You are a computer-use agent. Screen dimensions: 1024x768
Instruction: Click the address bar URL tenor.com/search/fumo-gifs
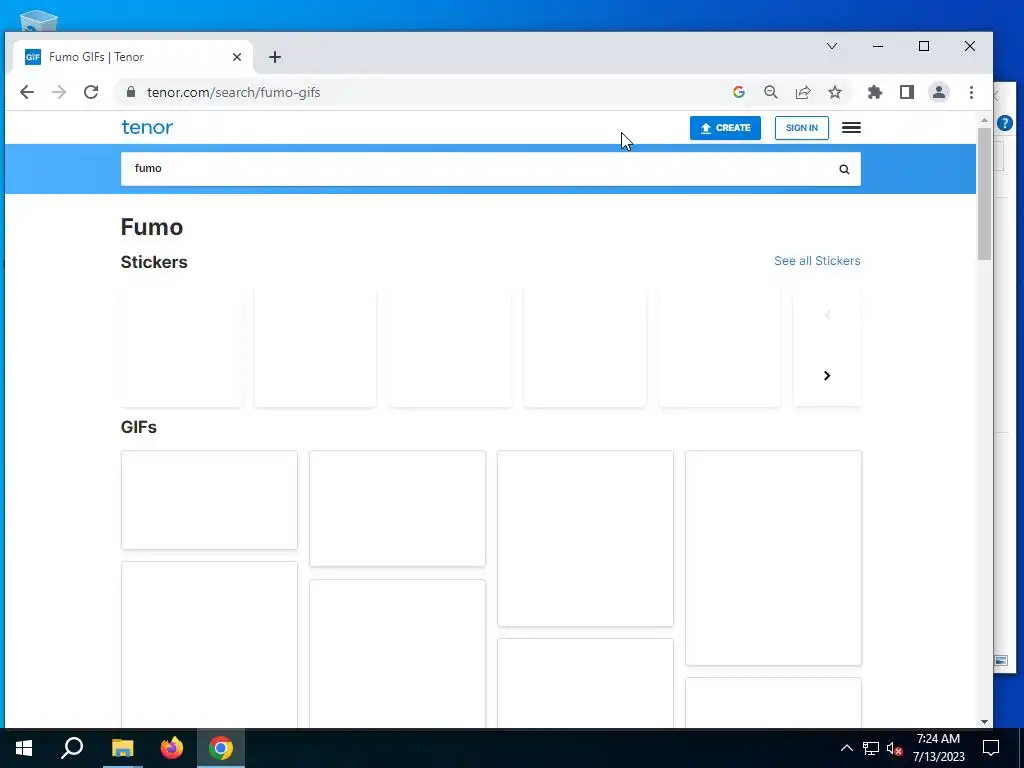tap(233, 92)
